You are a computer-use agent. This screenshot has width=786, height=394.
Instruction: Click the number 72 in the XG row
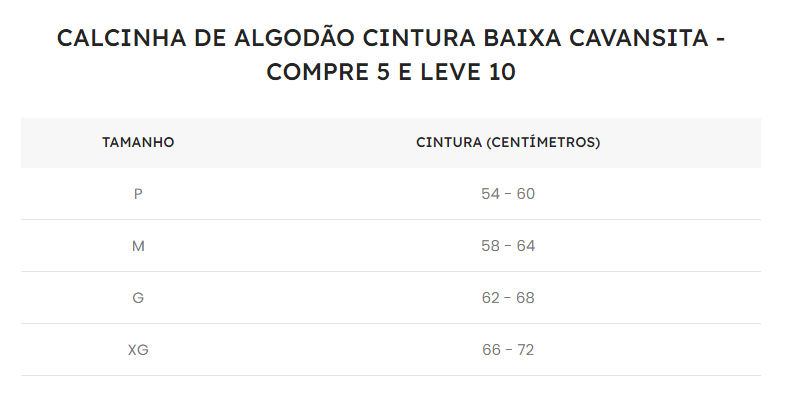coord(526,349)
